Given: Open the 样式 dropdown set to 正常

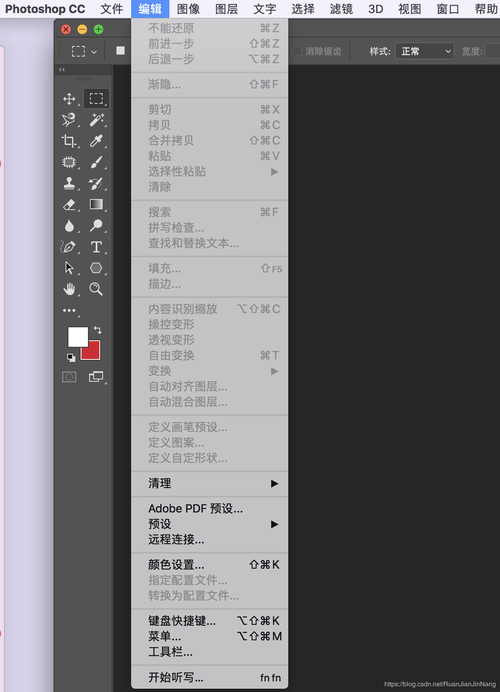Looking at the screenshot, I should 425,52.
